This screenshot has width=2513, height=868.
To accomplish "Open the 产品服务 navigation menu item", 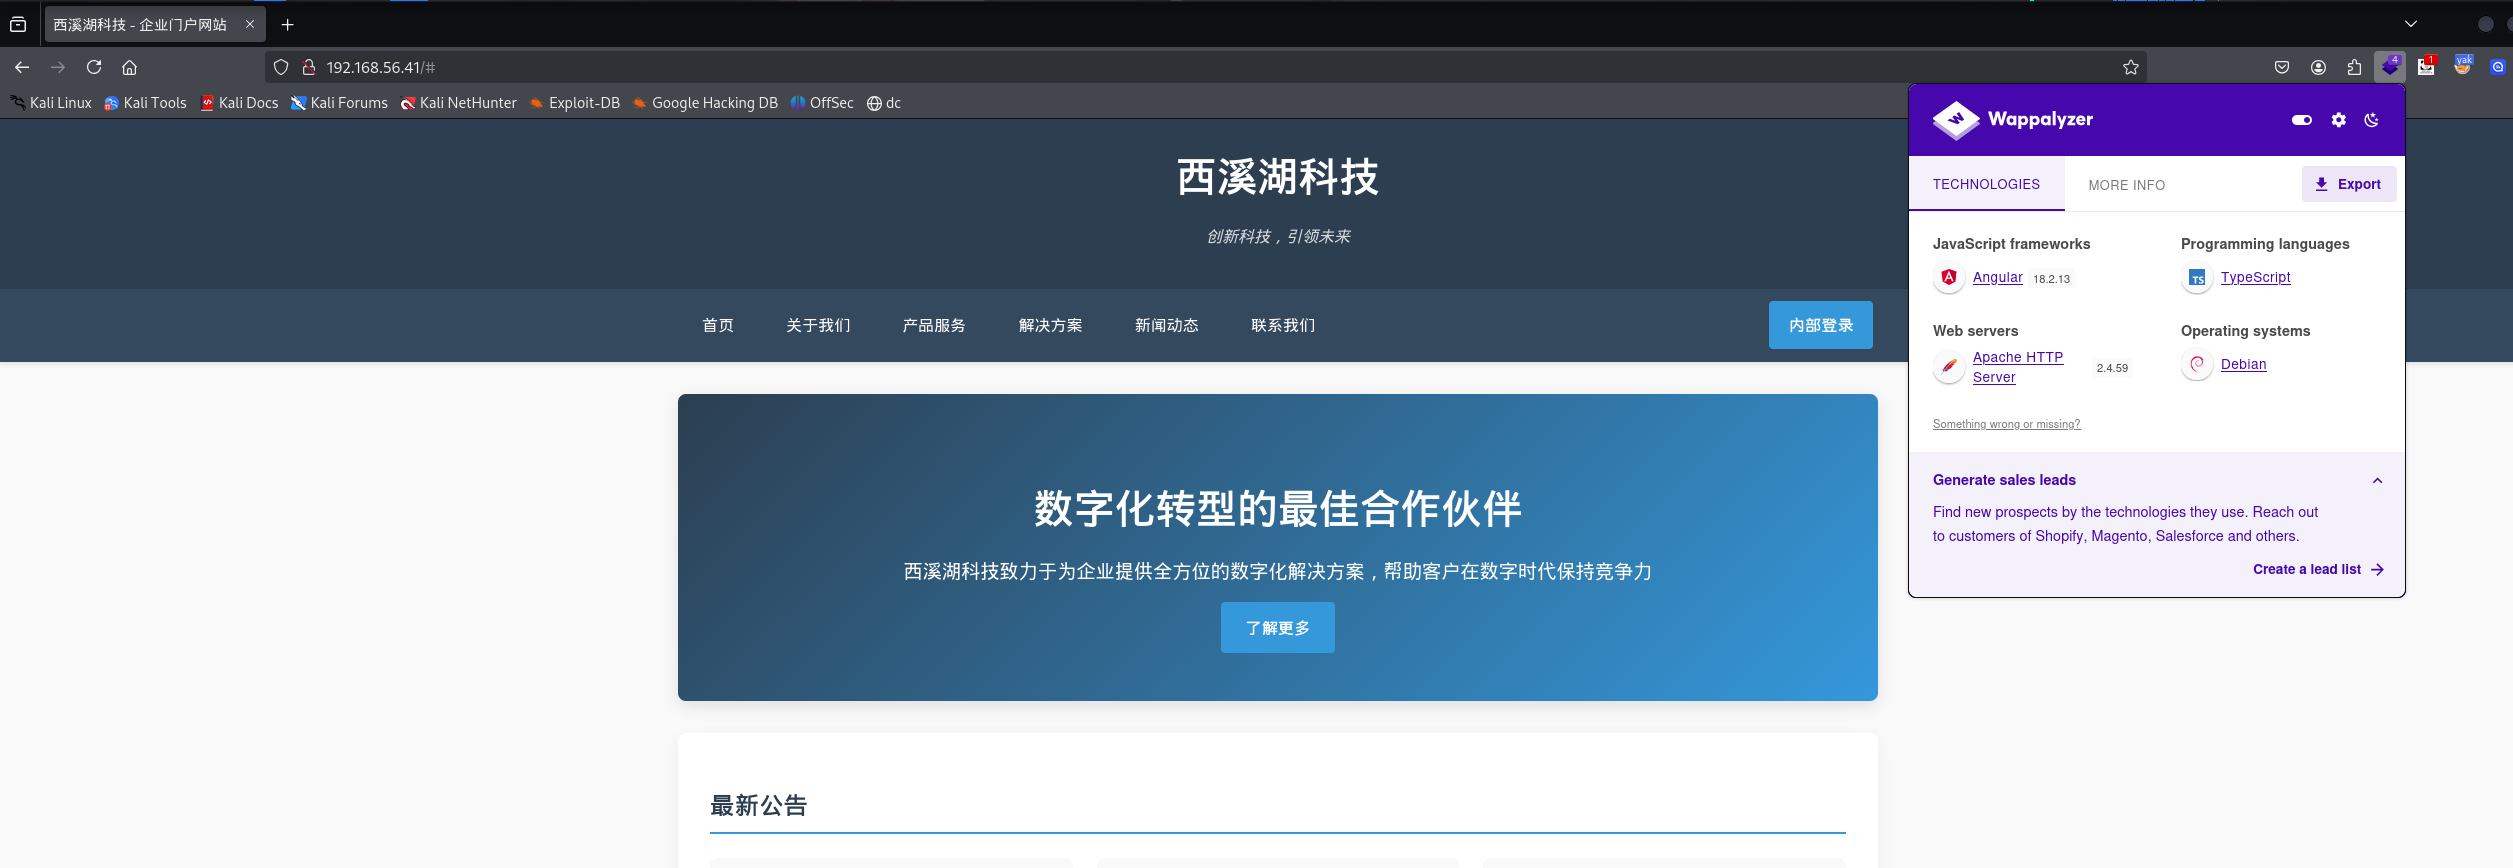I will (x=933, y=325).
